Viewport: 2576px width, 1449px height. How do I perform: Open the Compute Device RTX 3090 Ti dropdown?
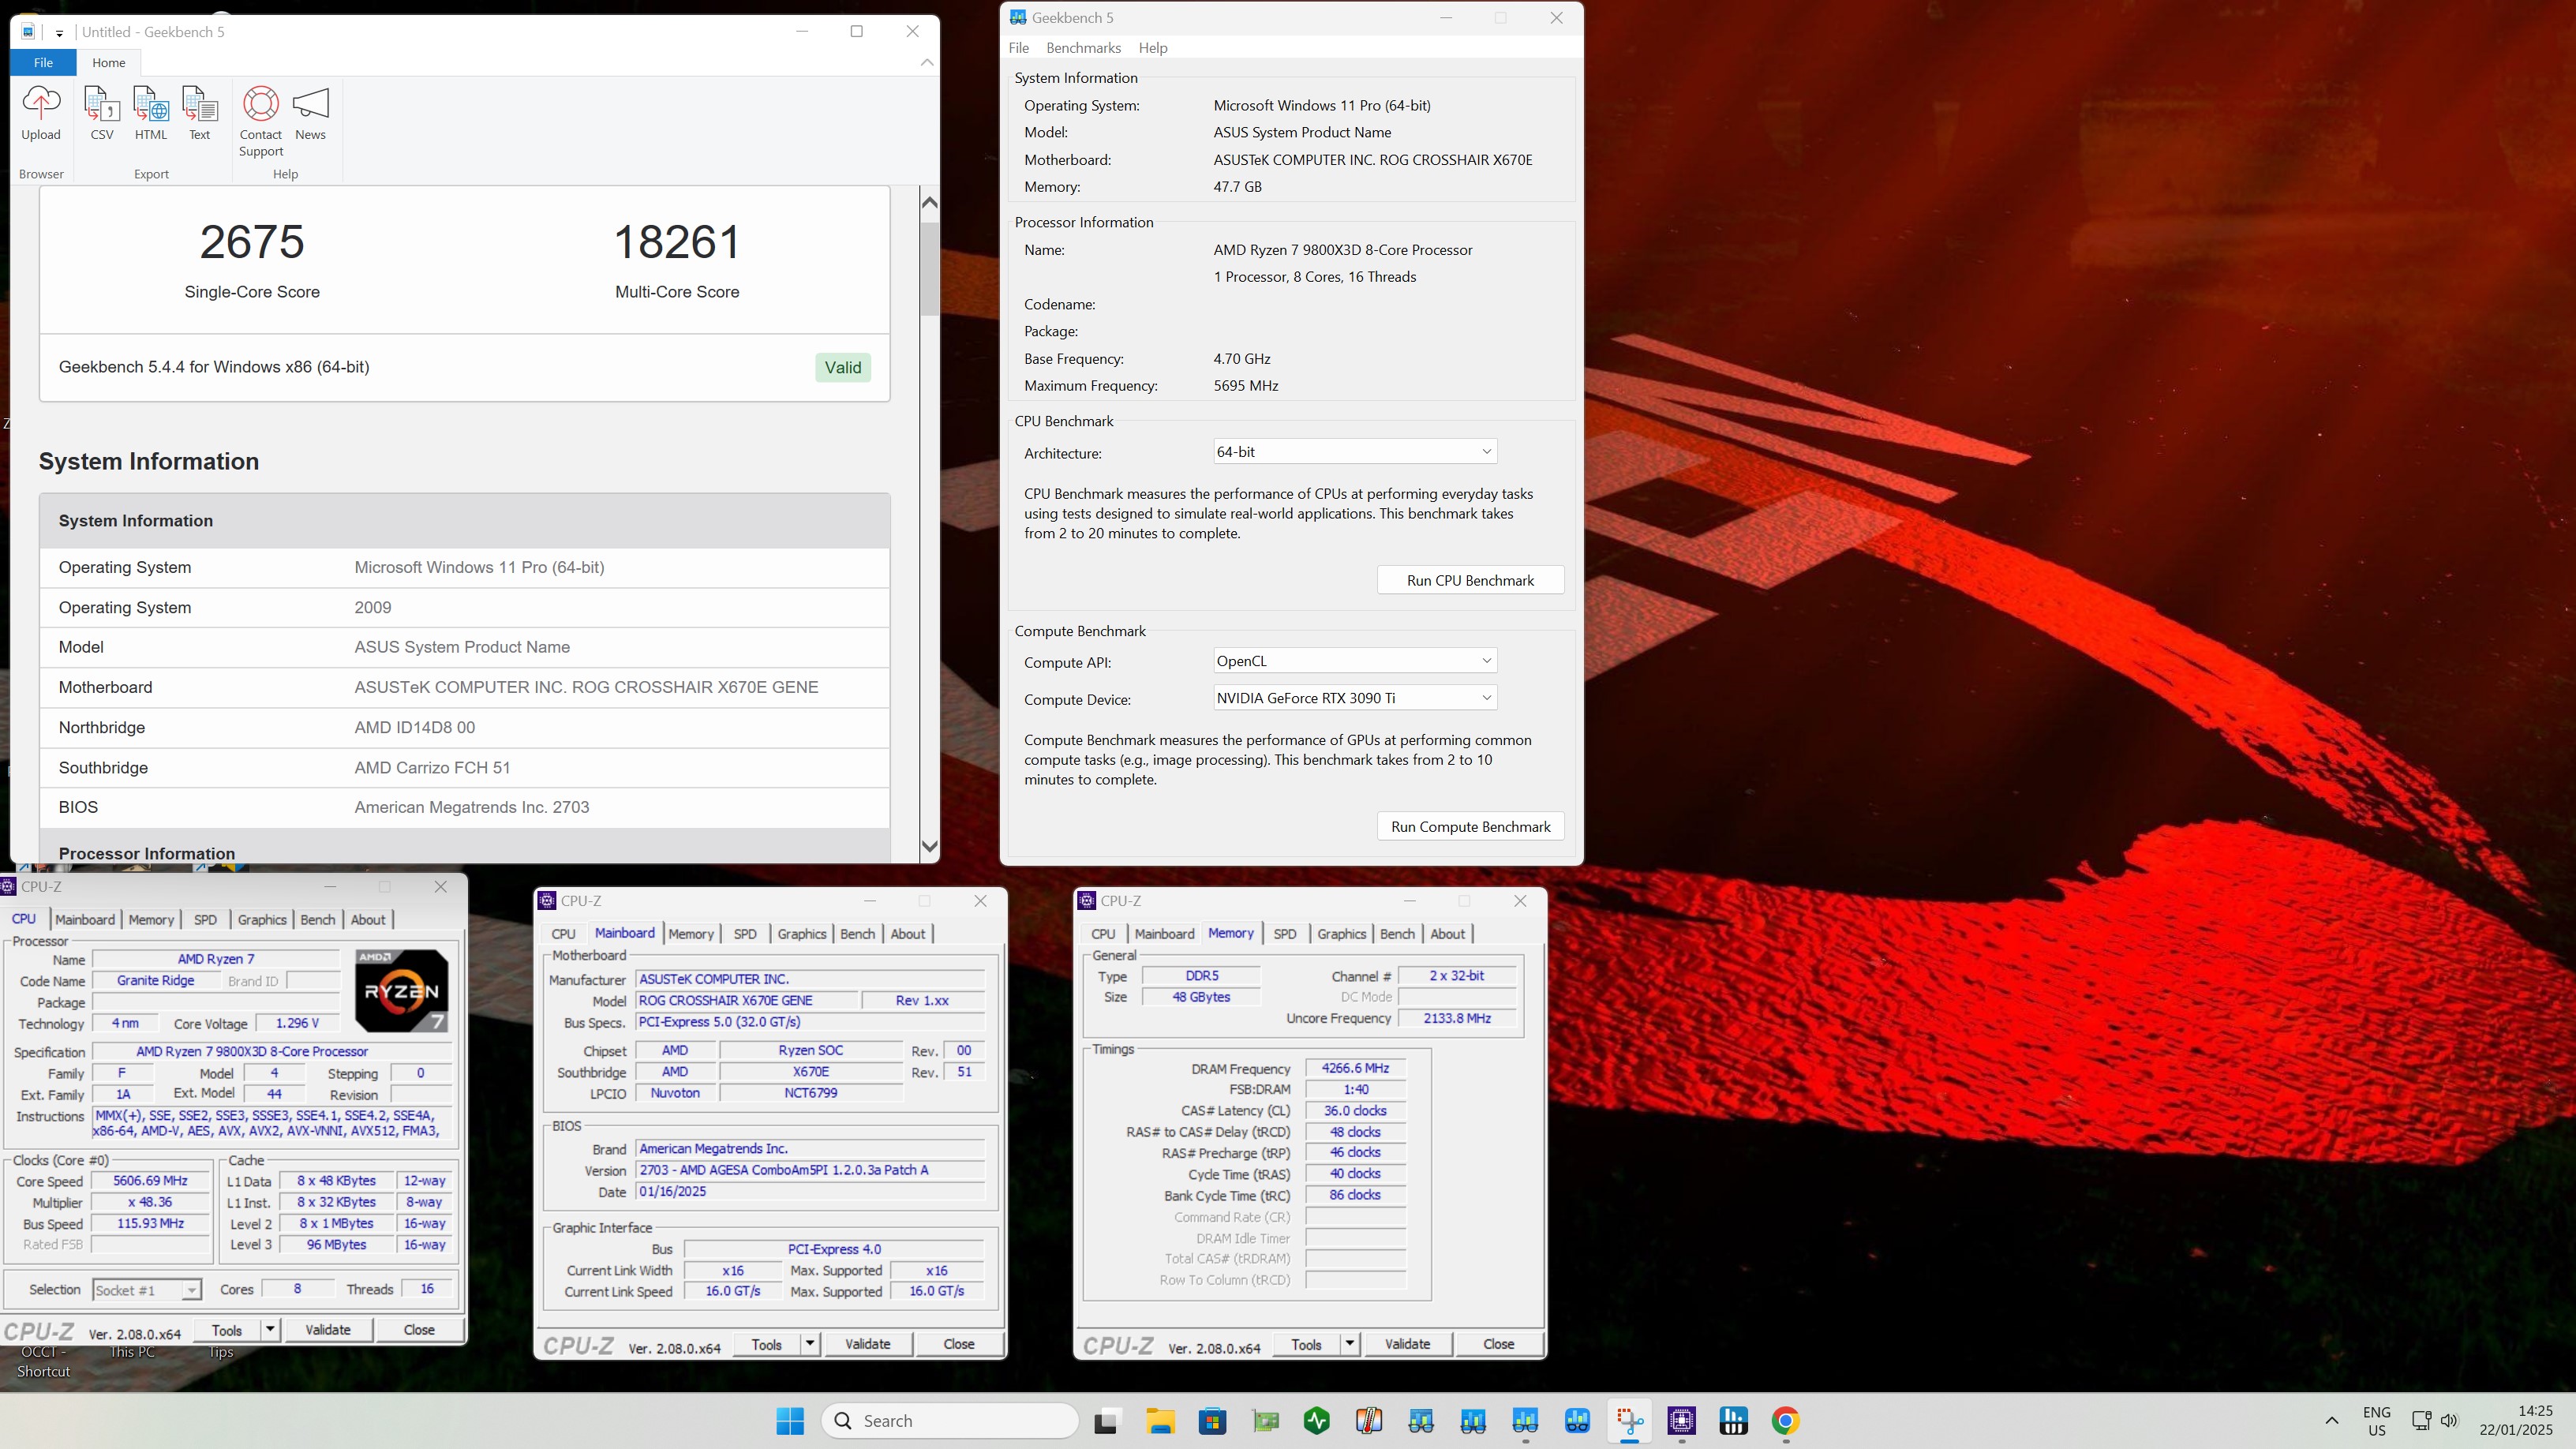1354,698
